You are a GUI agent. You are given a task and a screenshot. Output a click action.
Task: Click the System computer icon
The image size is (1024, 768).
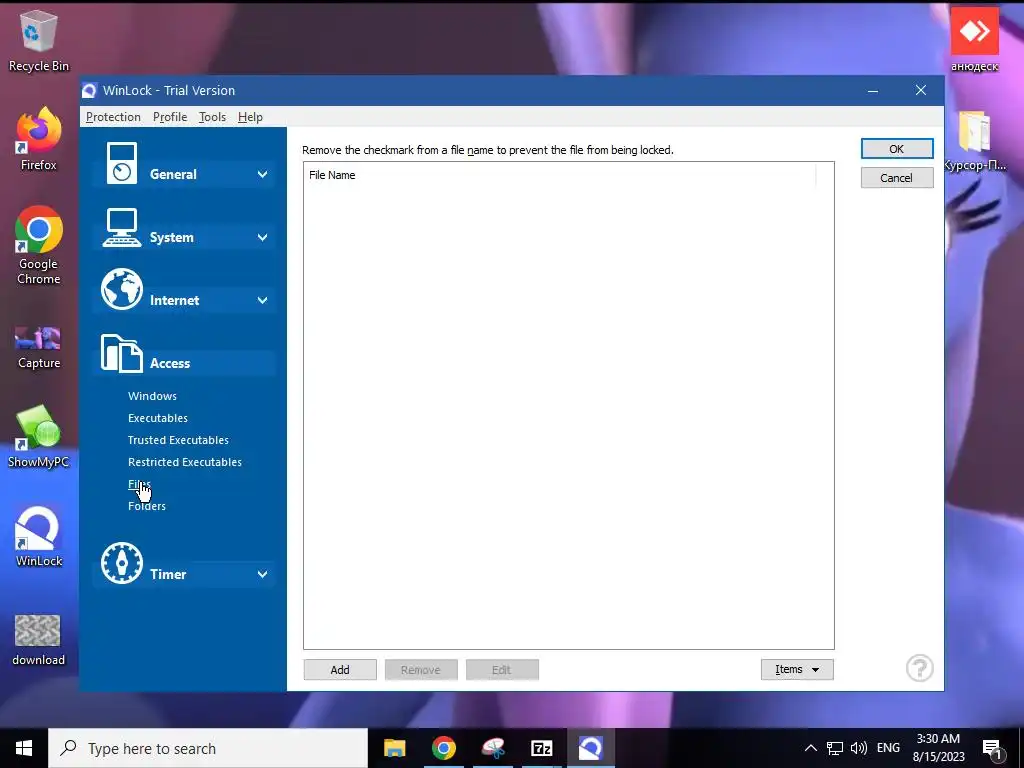tap(121, 228)
